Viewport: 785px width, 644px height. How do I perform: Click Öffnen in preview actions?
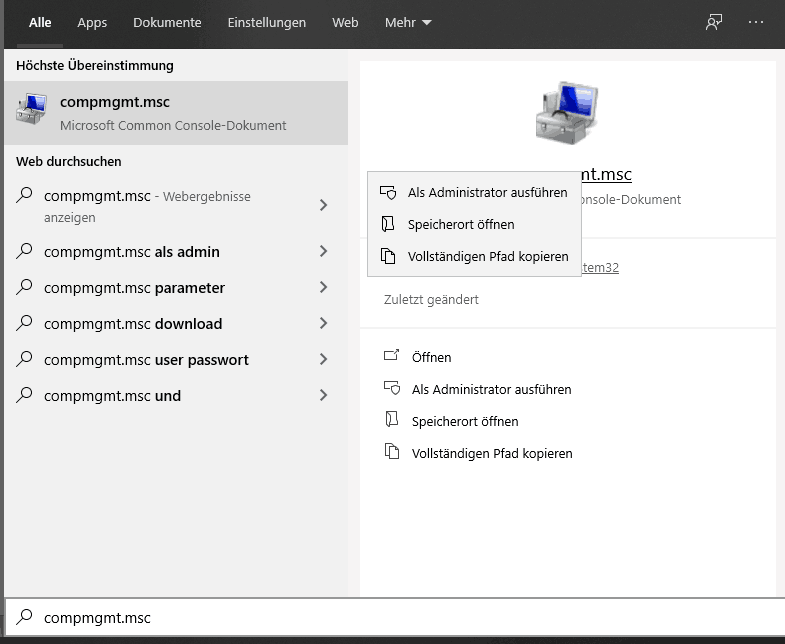click(431, 357)
